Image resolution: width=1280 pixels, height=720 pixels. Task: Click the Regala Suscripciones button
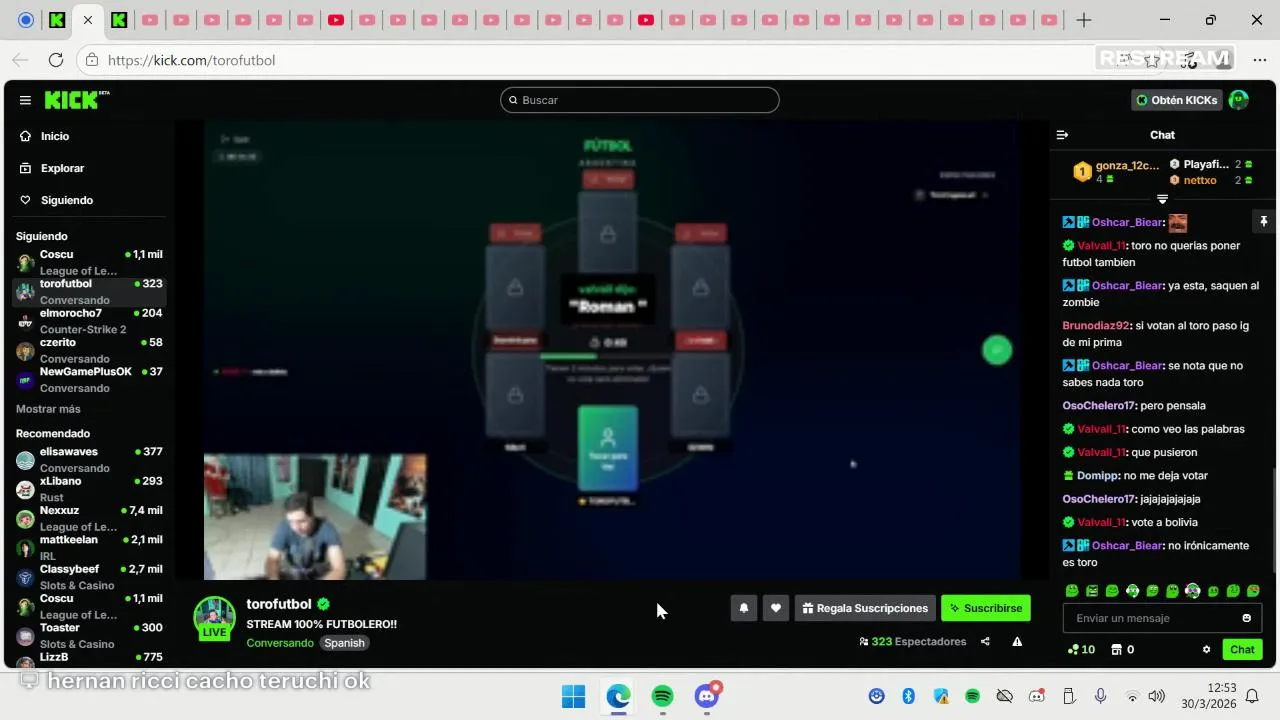[x=866, y=608]
